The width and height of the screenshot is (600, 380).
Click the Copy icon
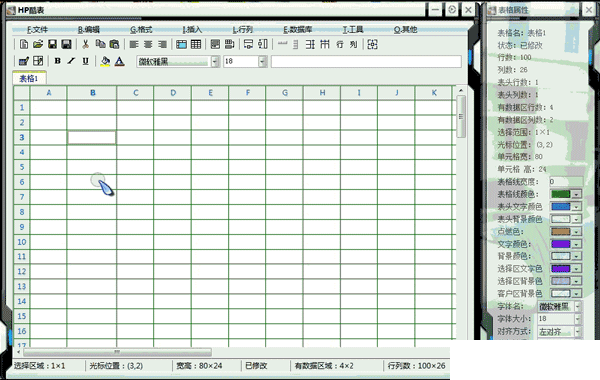coord(100,44)
